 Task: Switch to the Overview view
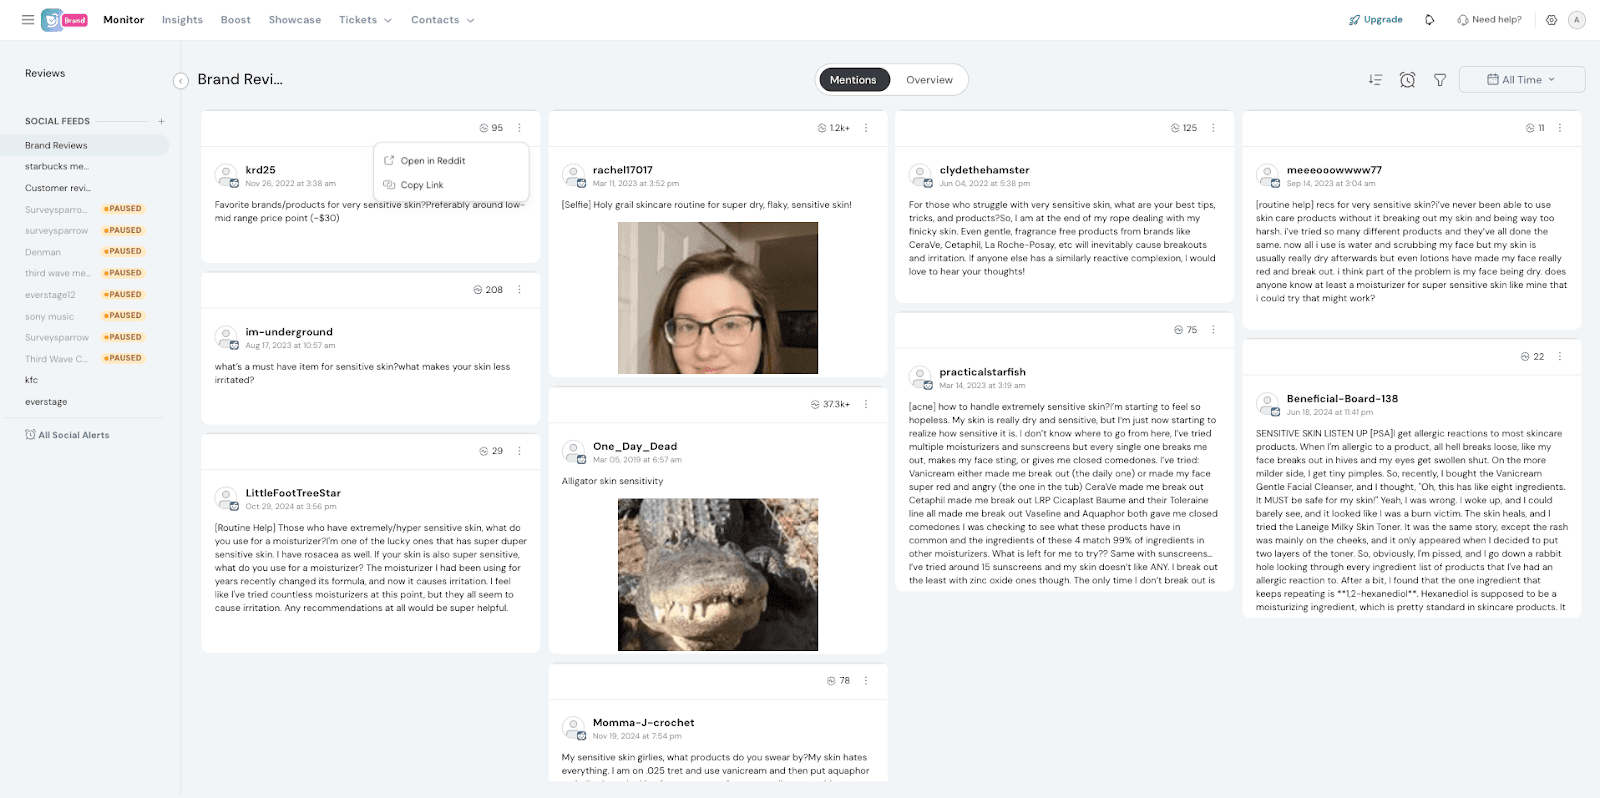click(x=929, y=80)
